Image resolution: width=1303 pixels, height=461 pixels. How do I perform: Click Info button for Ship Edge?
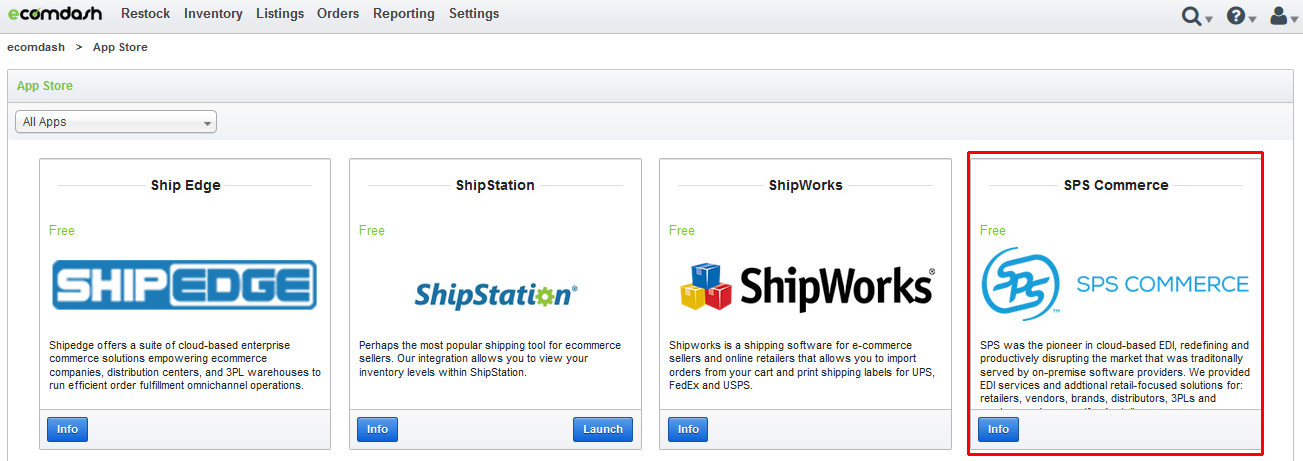(x=68, y=429)
